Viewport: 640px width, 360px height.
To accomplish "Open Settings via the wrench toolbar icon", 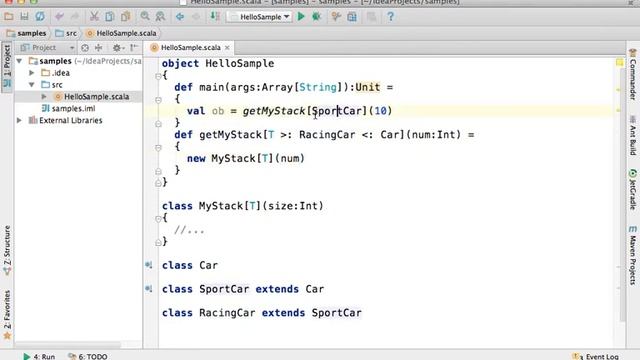I will click(336, 17).
